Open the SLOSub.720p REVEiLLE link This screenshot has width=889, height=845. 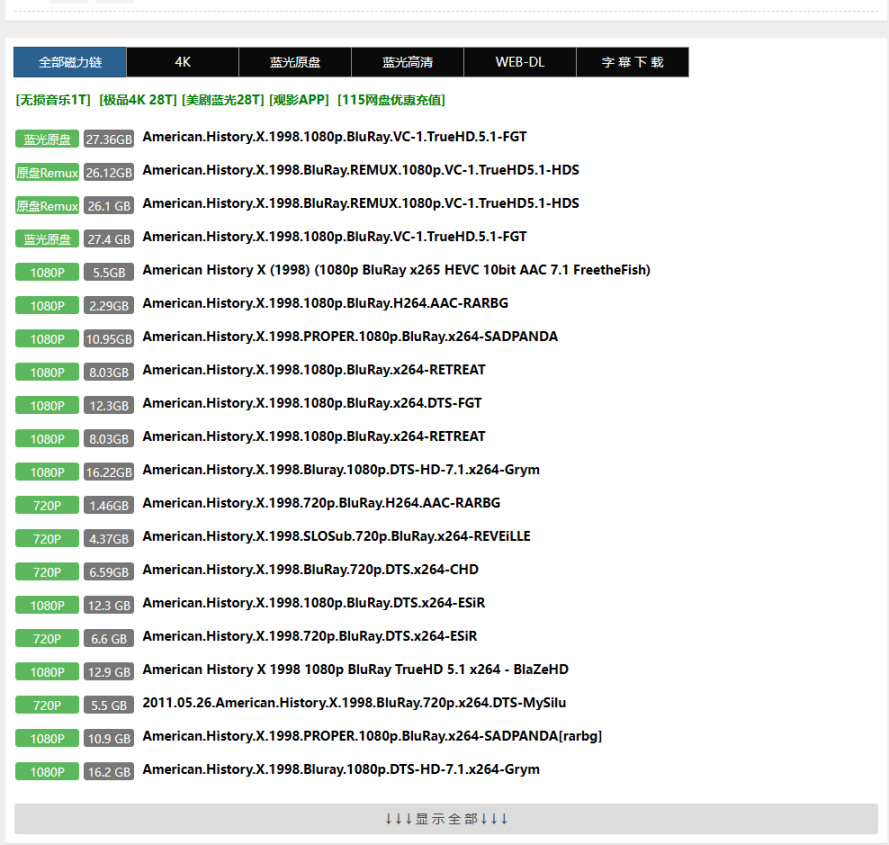point(336,536)
